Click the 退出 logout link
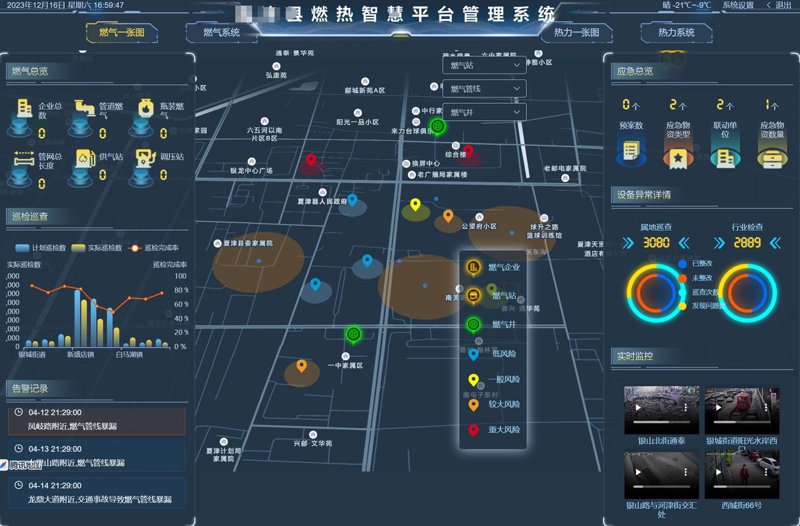Viewport: 800px width, 526px height. coord(780,5)
